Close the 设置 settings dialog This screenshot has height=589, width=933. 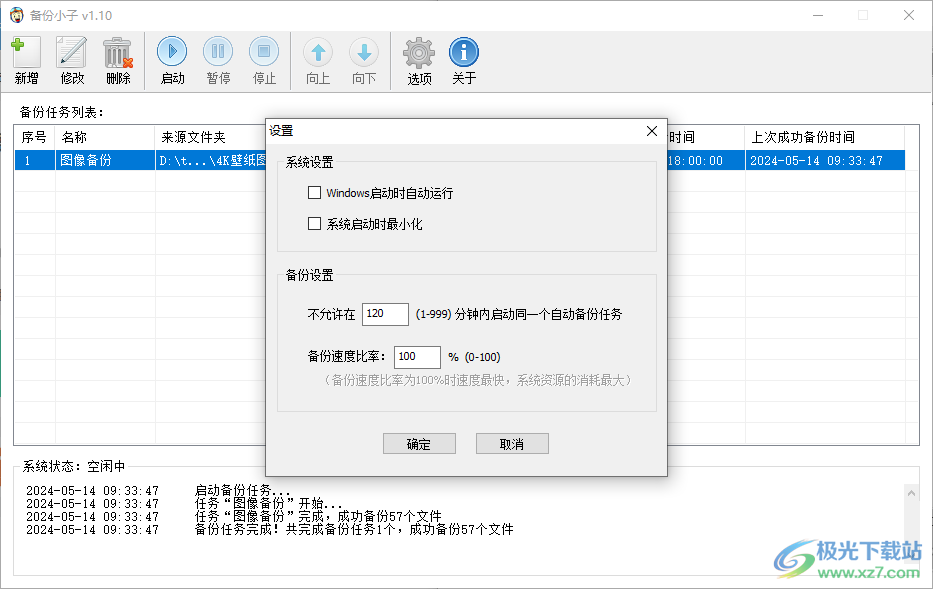(x=651, y=130)
